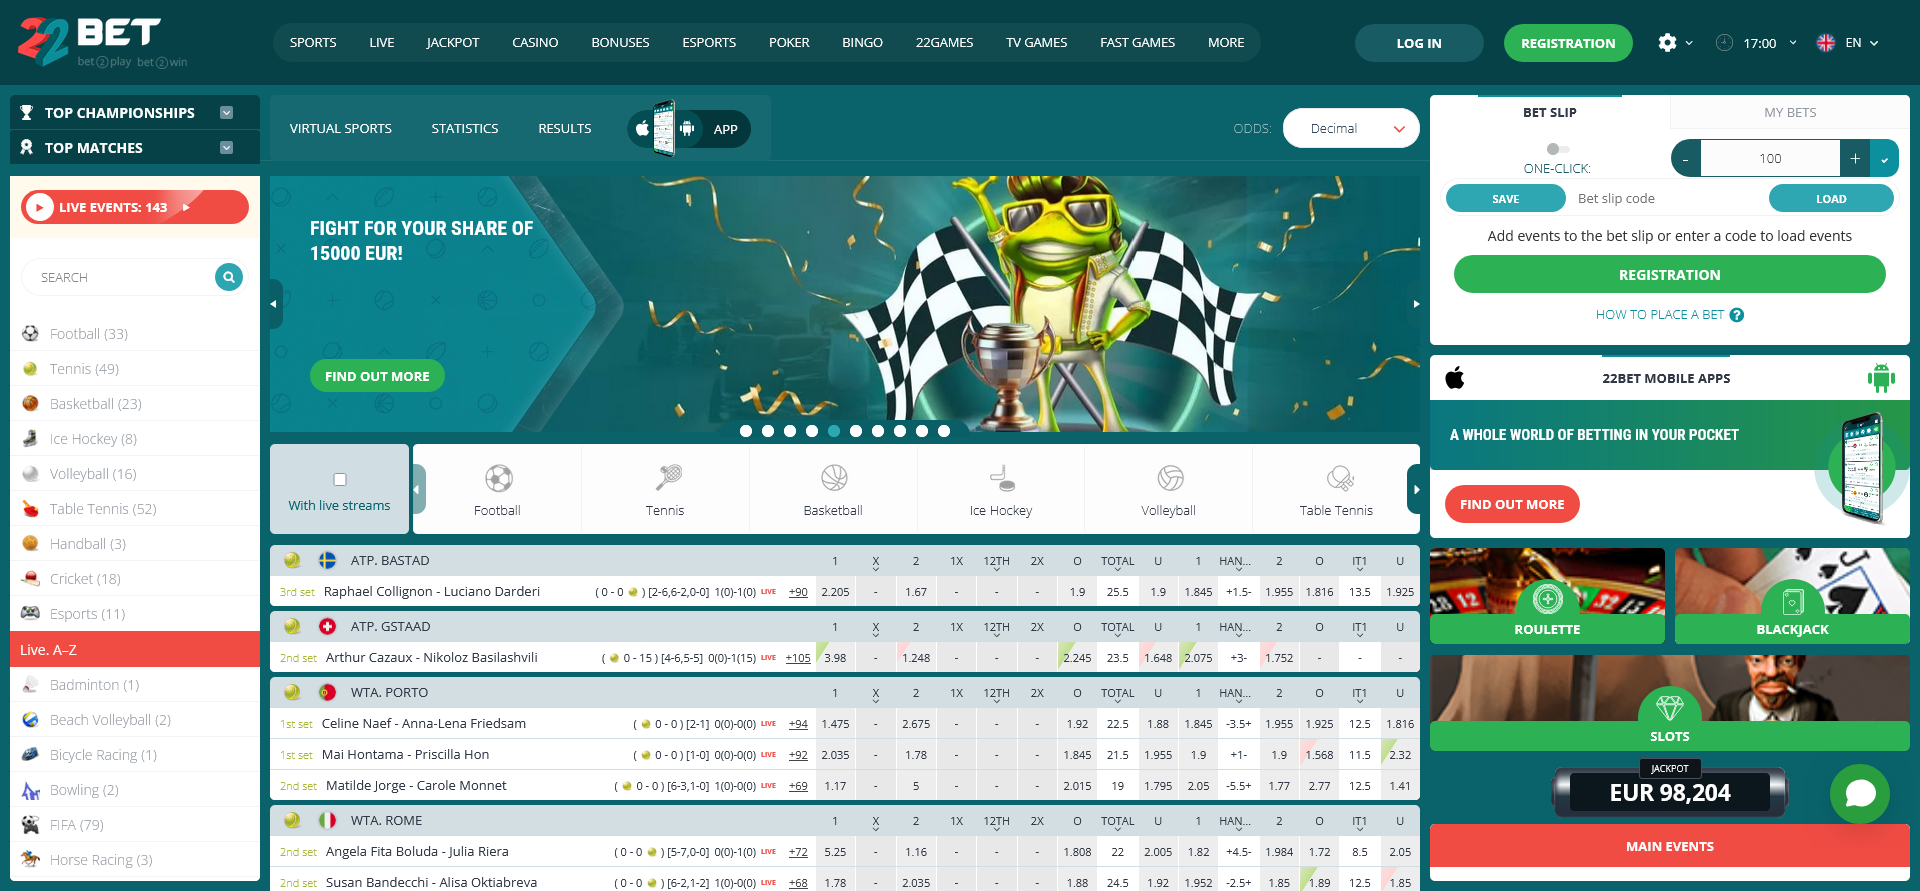Open the language EN dropdown
The width and height of the screenshot is (1920, 891).
(x=1862, y=43)
